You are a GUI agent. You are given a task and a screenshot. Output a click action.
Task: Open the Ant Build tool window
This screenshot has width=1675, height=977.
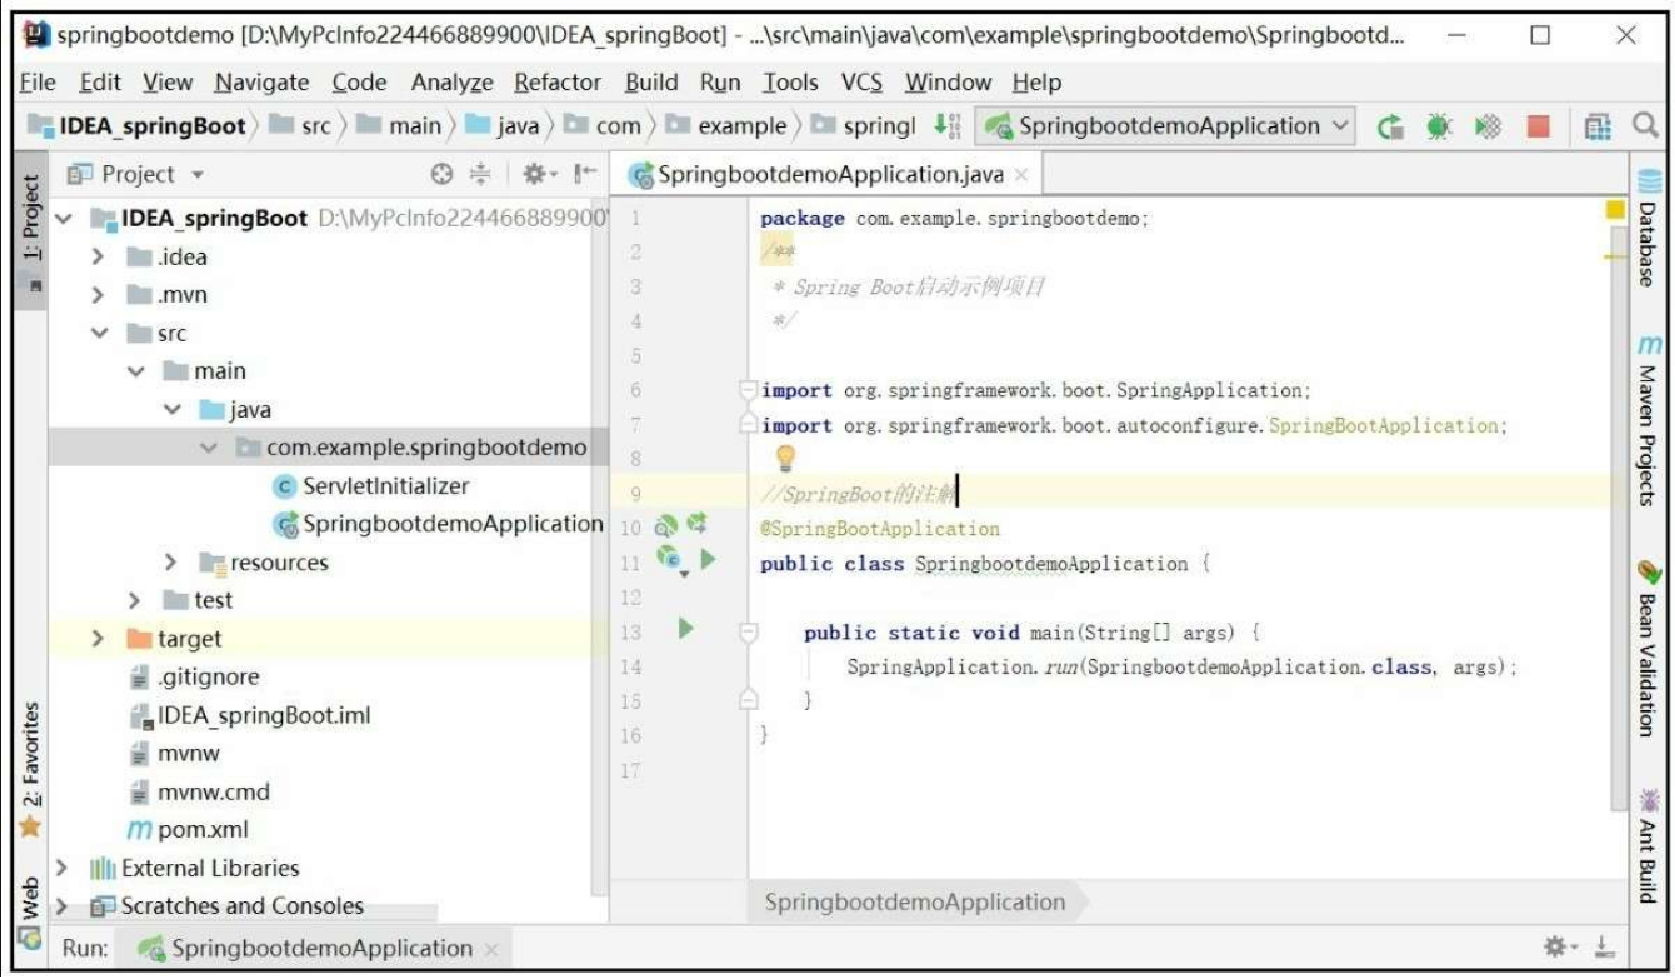tap(1648, 846)
